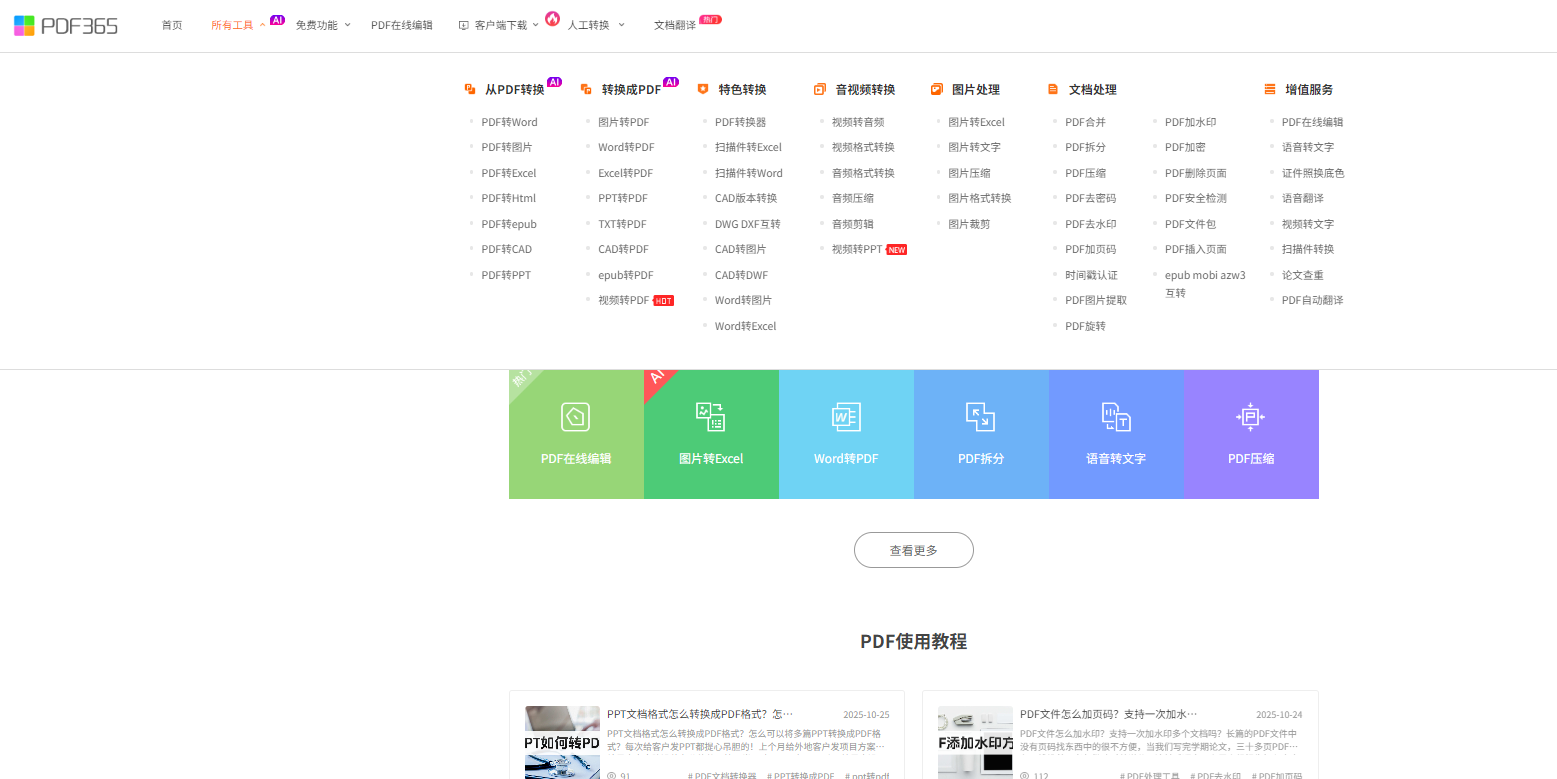Select 视频转PPT in 音视频转换 column
1557x779 pixels.
point(857,249)
